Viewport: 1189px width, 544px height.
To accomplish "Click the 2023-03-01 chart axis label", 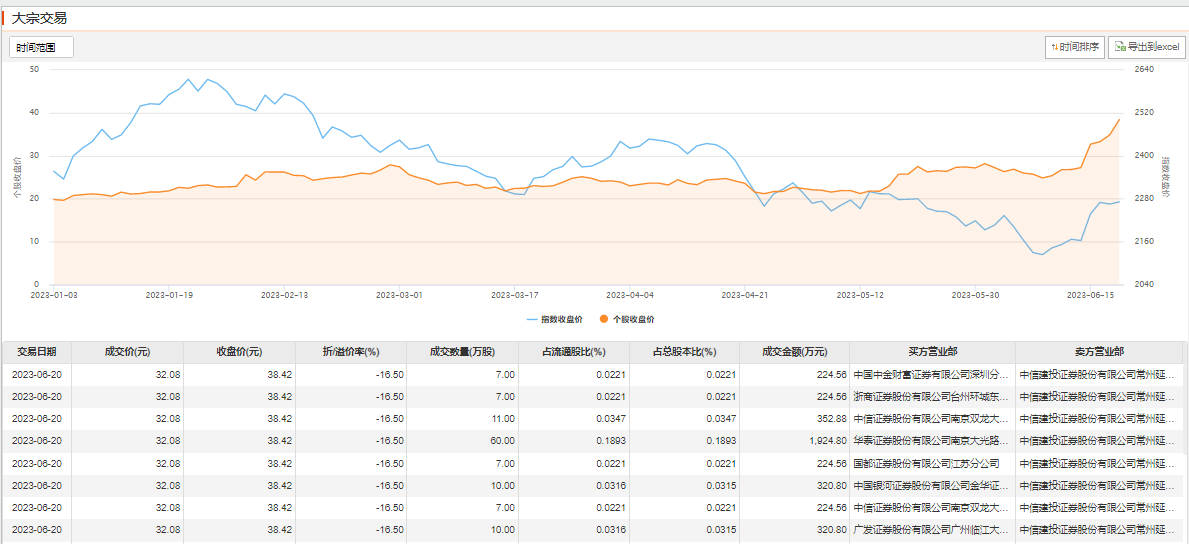I will click(x=399, y=294).
